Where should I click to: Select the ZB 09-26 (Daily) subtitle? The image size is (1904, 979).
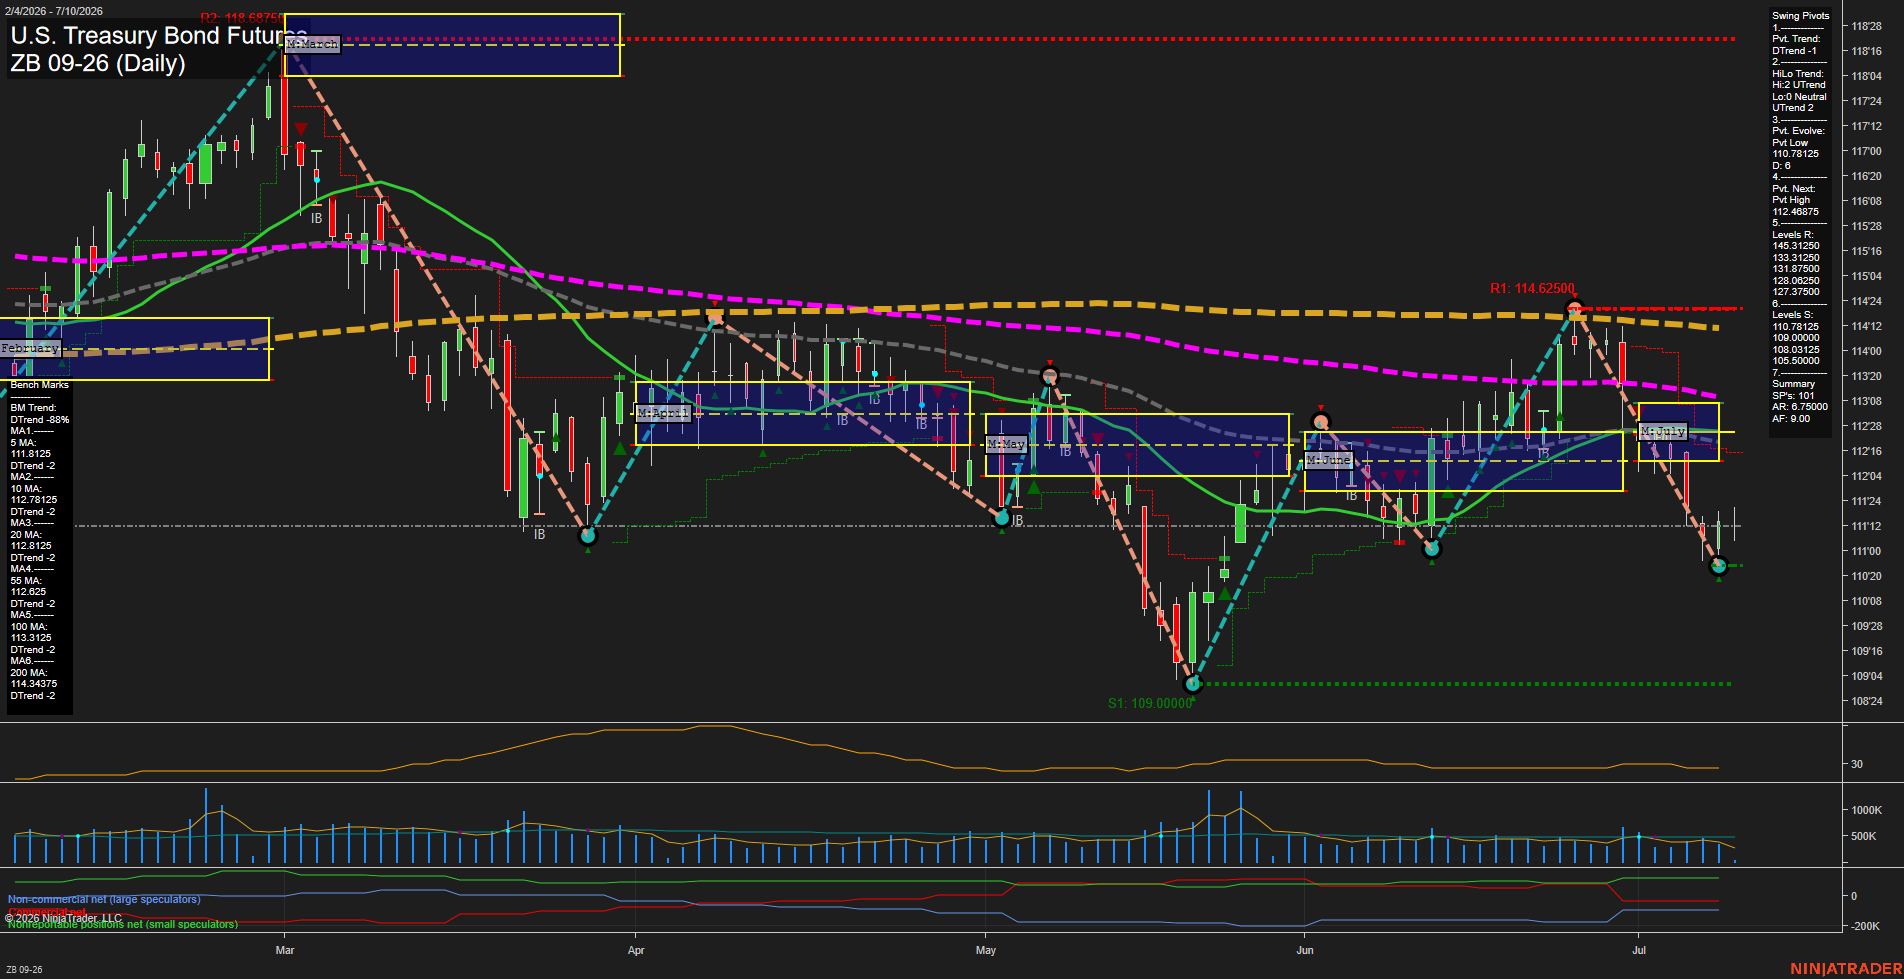[x=98, y=63]
